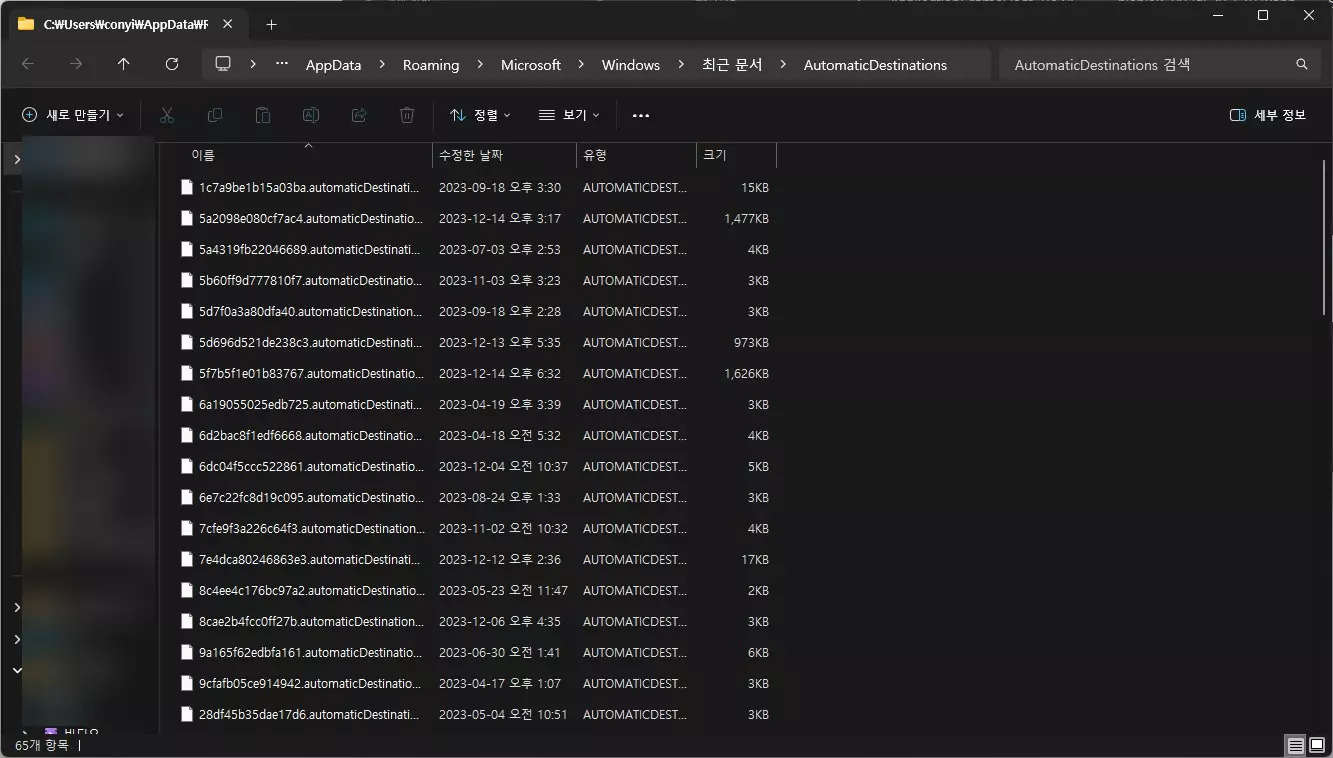
Task: Go to Microsoft breadcrumb folder
Action: 531,65
